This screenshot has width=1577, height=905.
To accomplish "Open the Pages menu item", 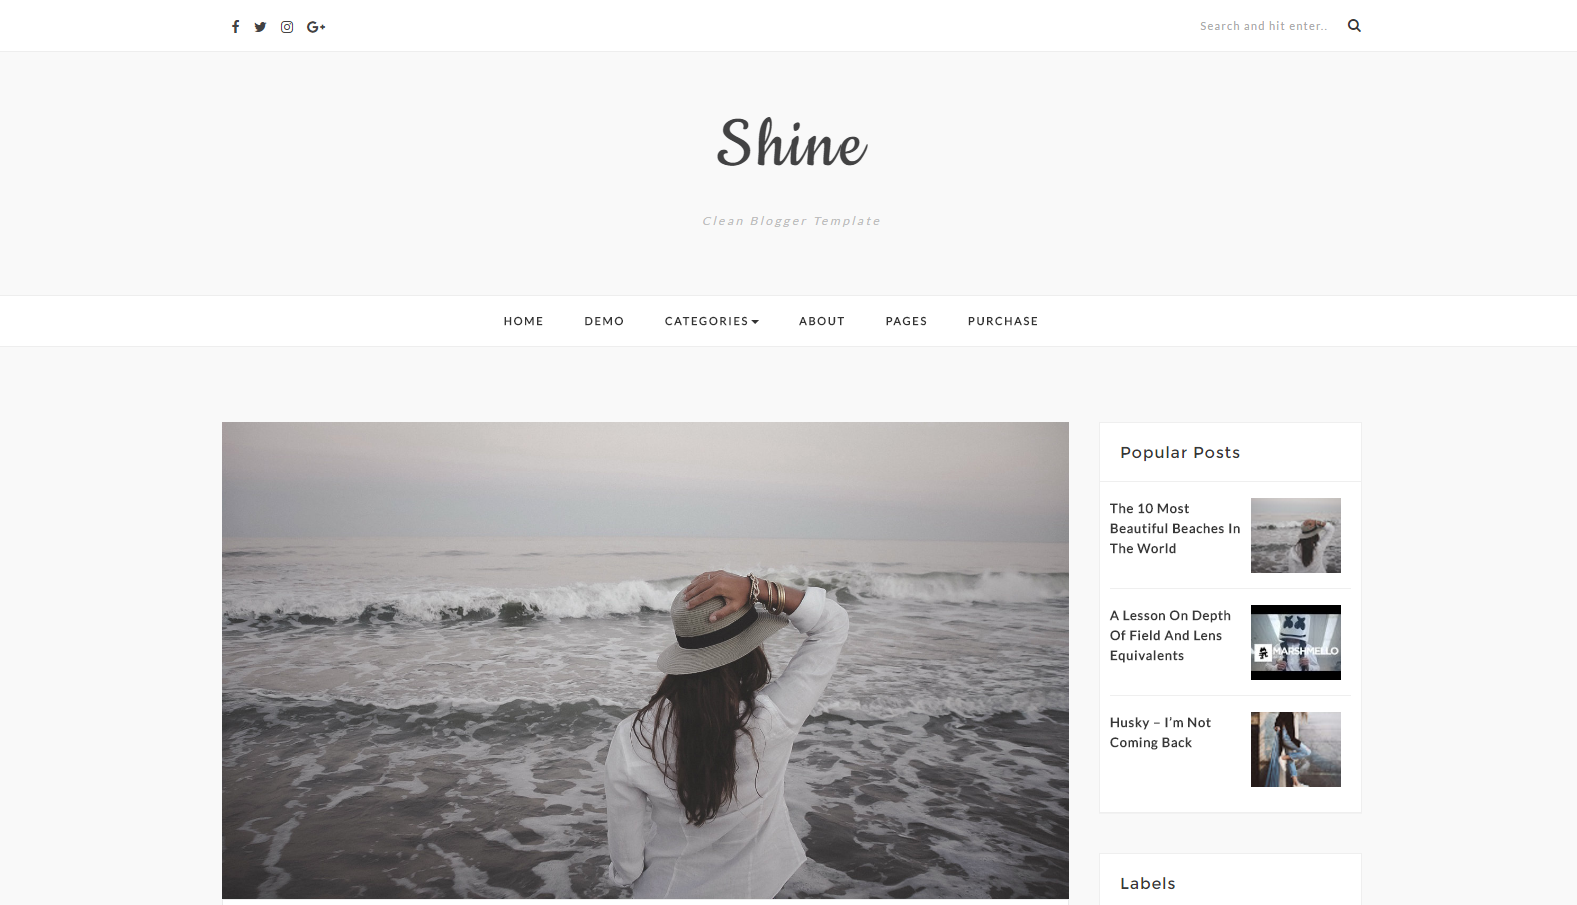I will click(906, 321).
